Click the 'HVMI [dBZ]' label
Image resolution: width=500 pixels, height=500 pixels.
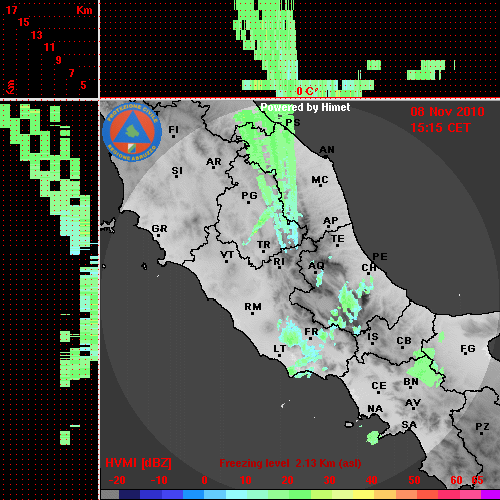point(138,463)
